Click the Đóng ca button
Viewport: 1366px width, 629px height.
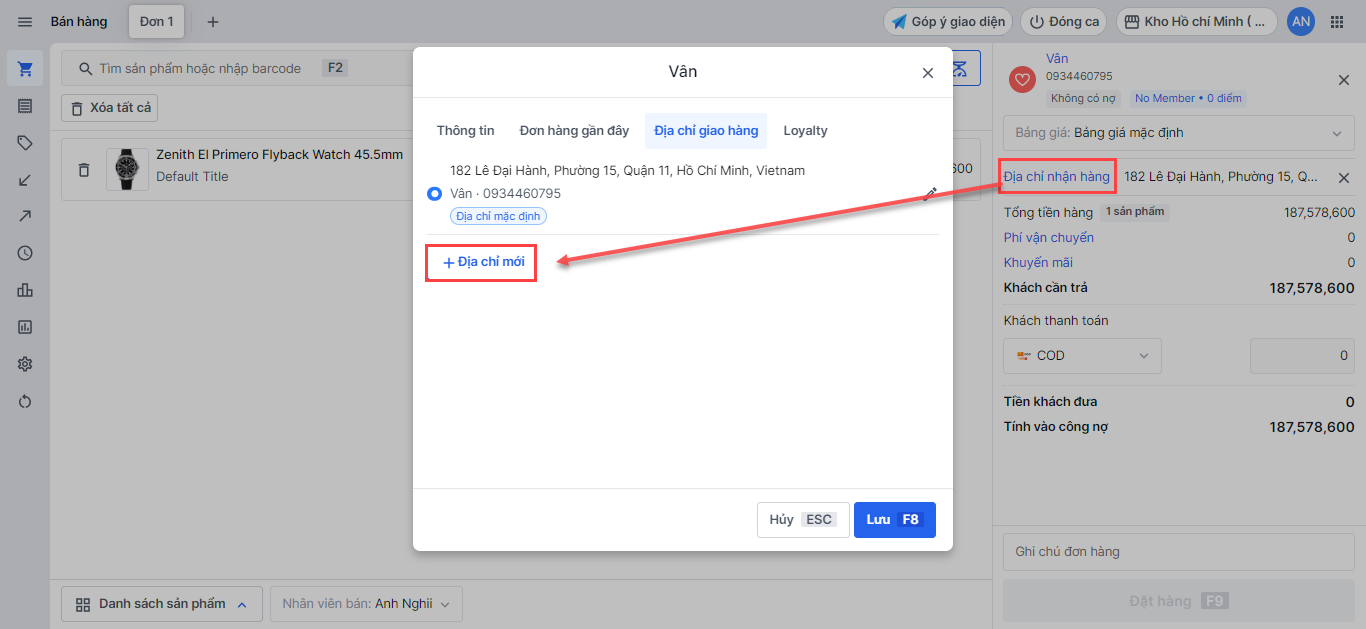pos(1064,22)
